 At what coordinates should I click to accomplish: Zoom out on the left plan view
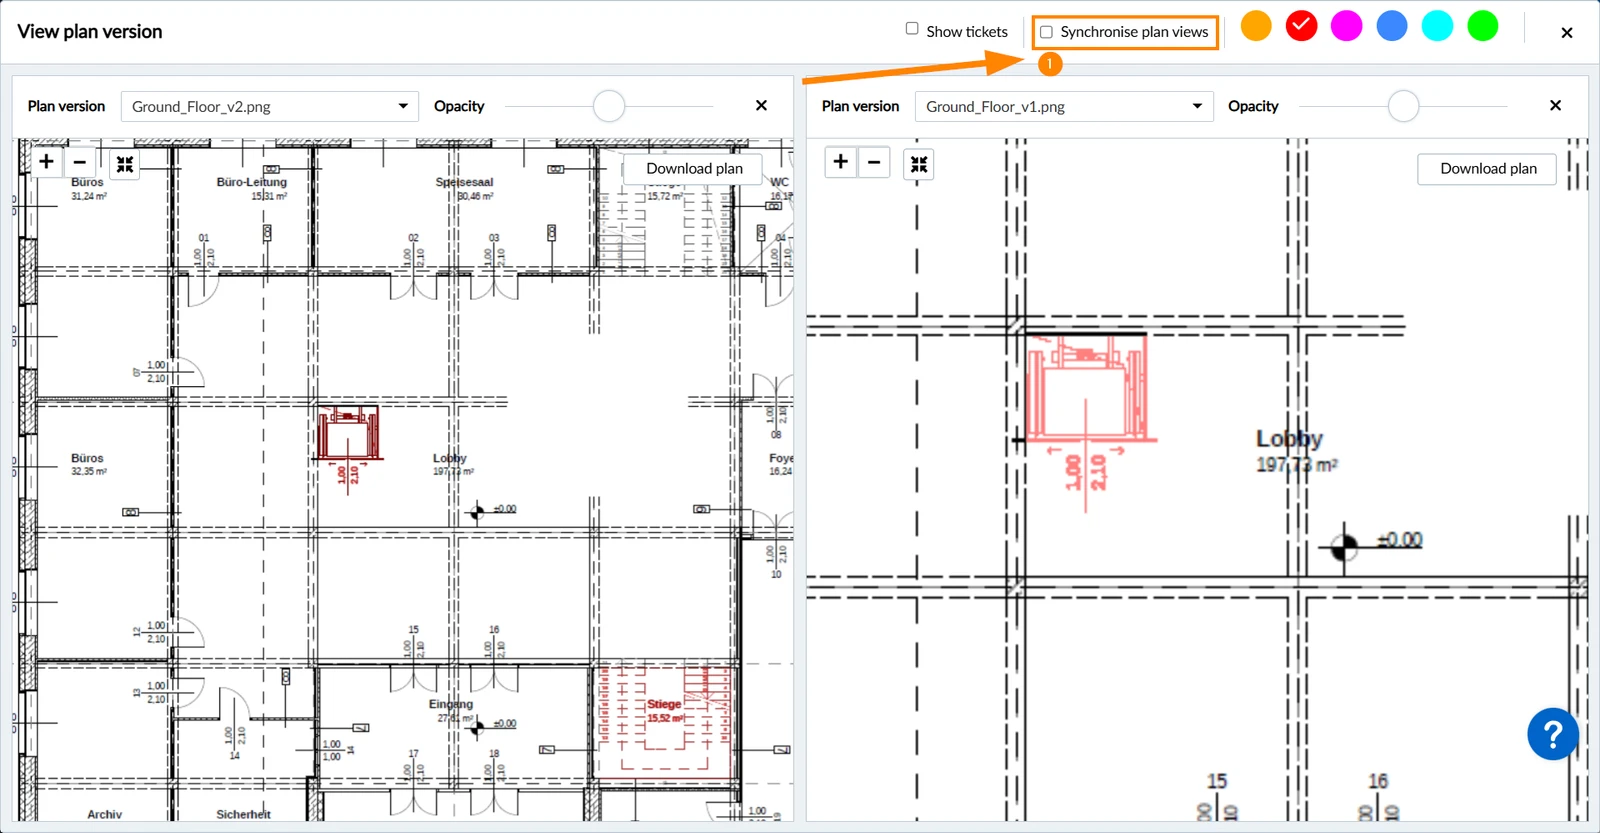(x=80, y=161)
